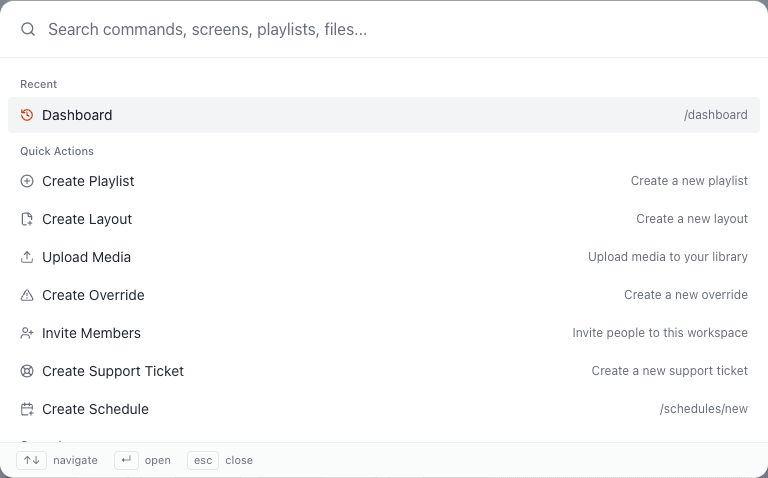Click the 'Create a new layout' description

point(692,218)
